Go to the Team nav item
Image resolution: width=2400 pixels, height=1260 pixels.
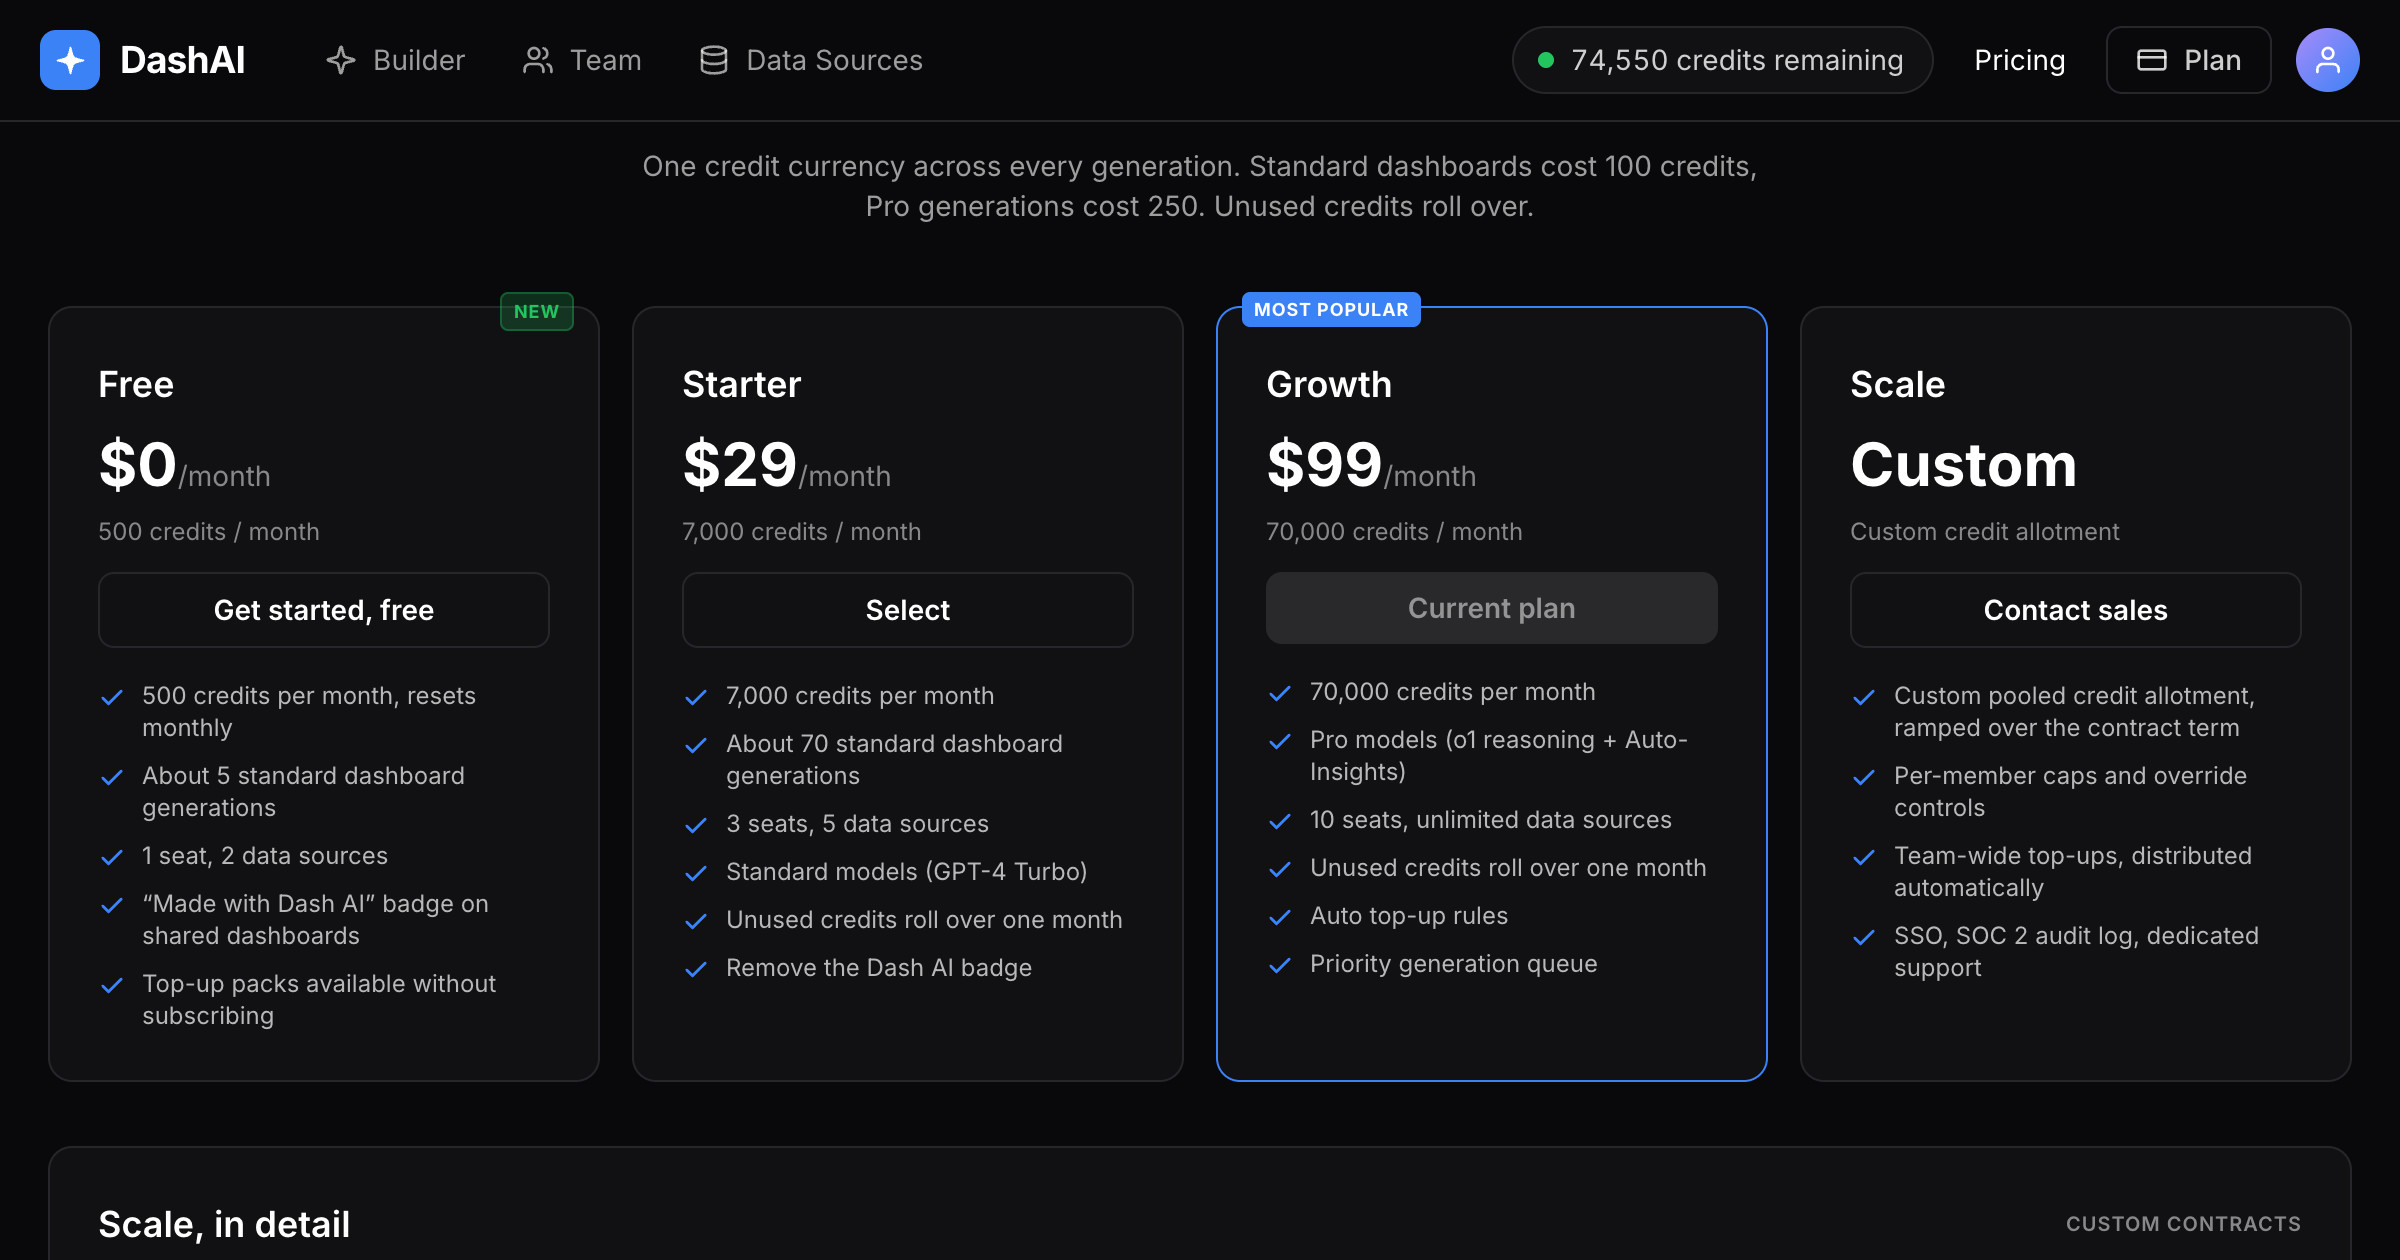(x=582, y=60)
